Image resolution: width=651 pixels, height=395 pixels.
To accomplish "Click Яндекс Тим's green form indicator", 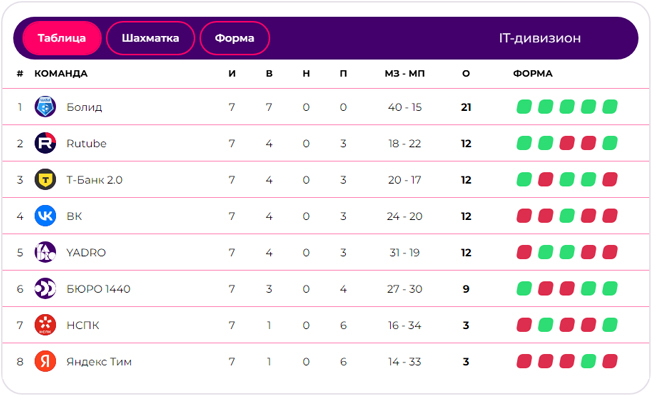I will (588, 361).
